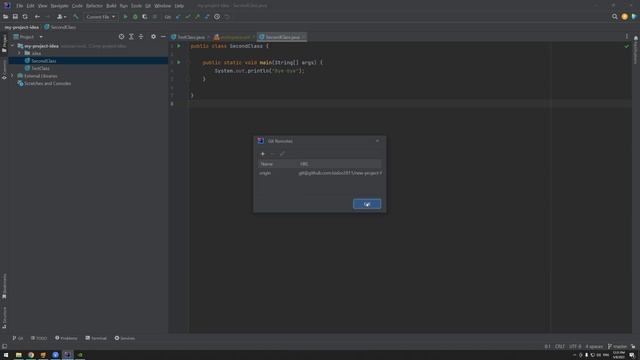
Task: Toggle the vertical Bookmarks tool window tab
Action: coord(4,286)
